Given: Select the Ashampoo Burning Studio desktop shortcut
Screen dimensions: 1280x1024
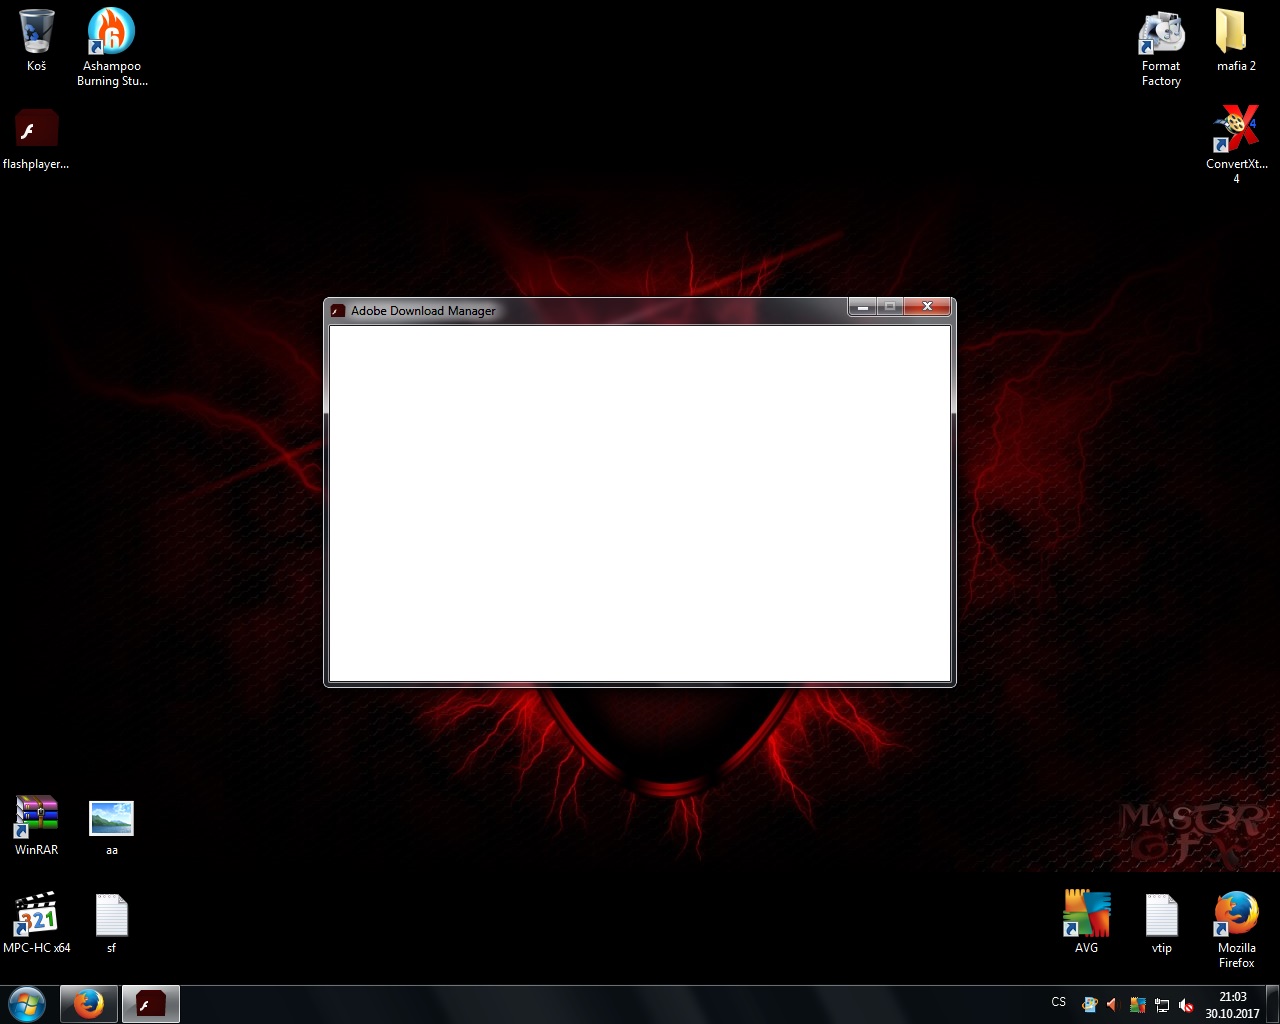Looking at the screenshot, I should coord(112,47).
